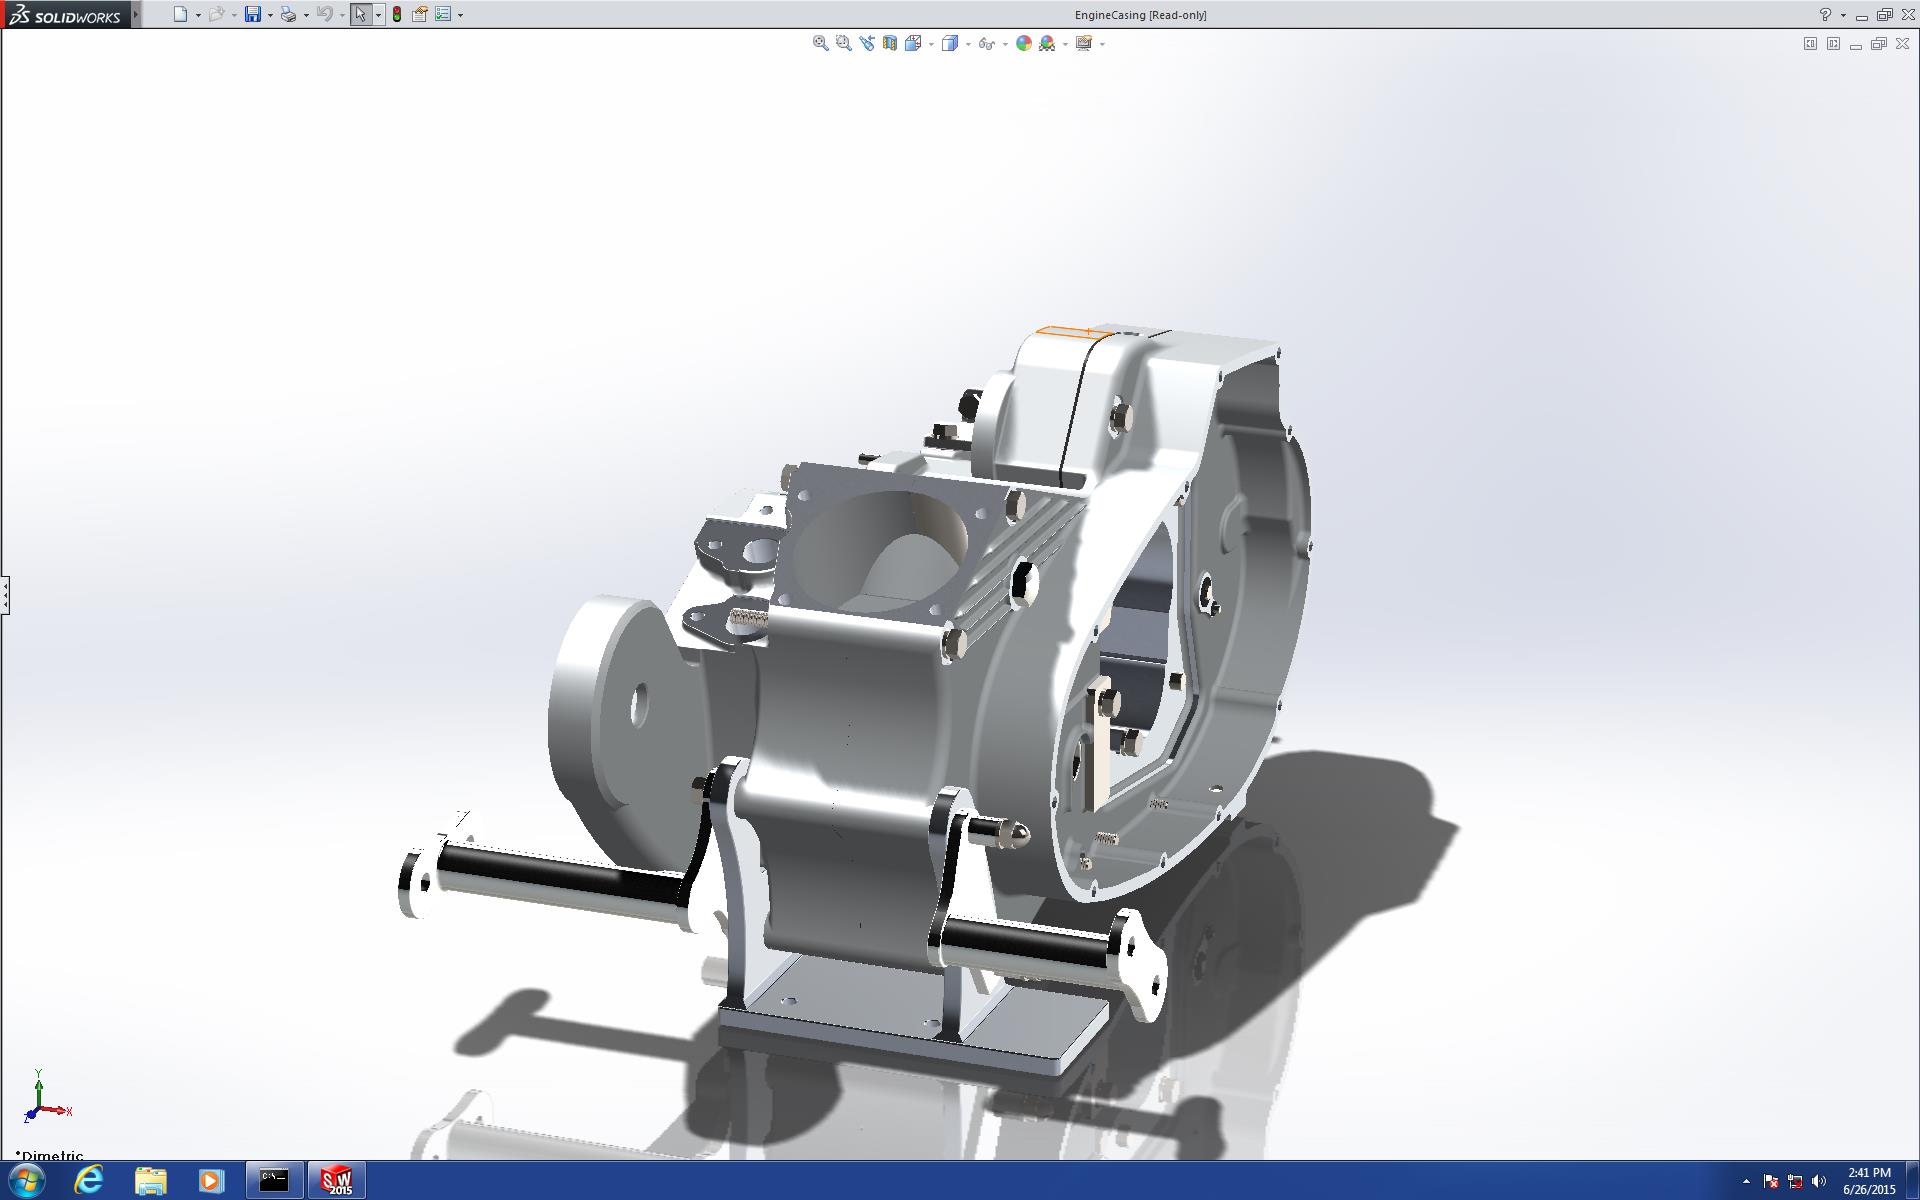
Task: Toggle the Section View tool
Action: (889, 43)
